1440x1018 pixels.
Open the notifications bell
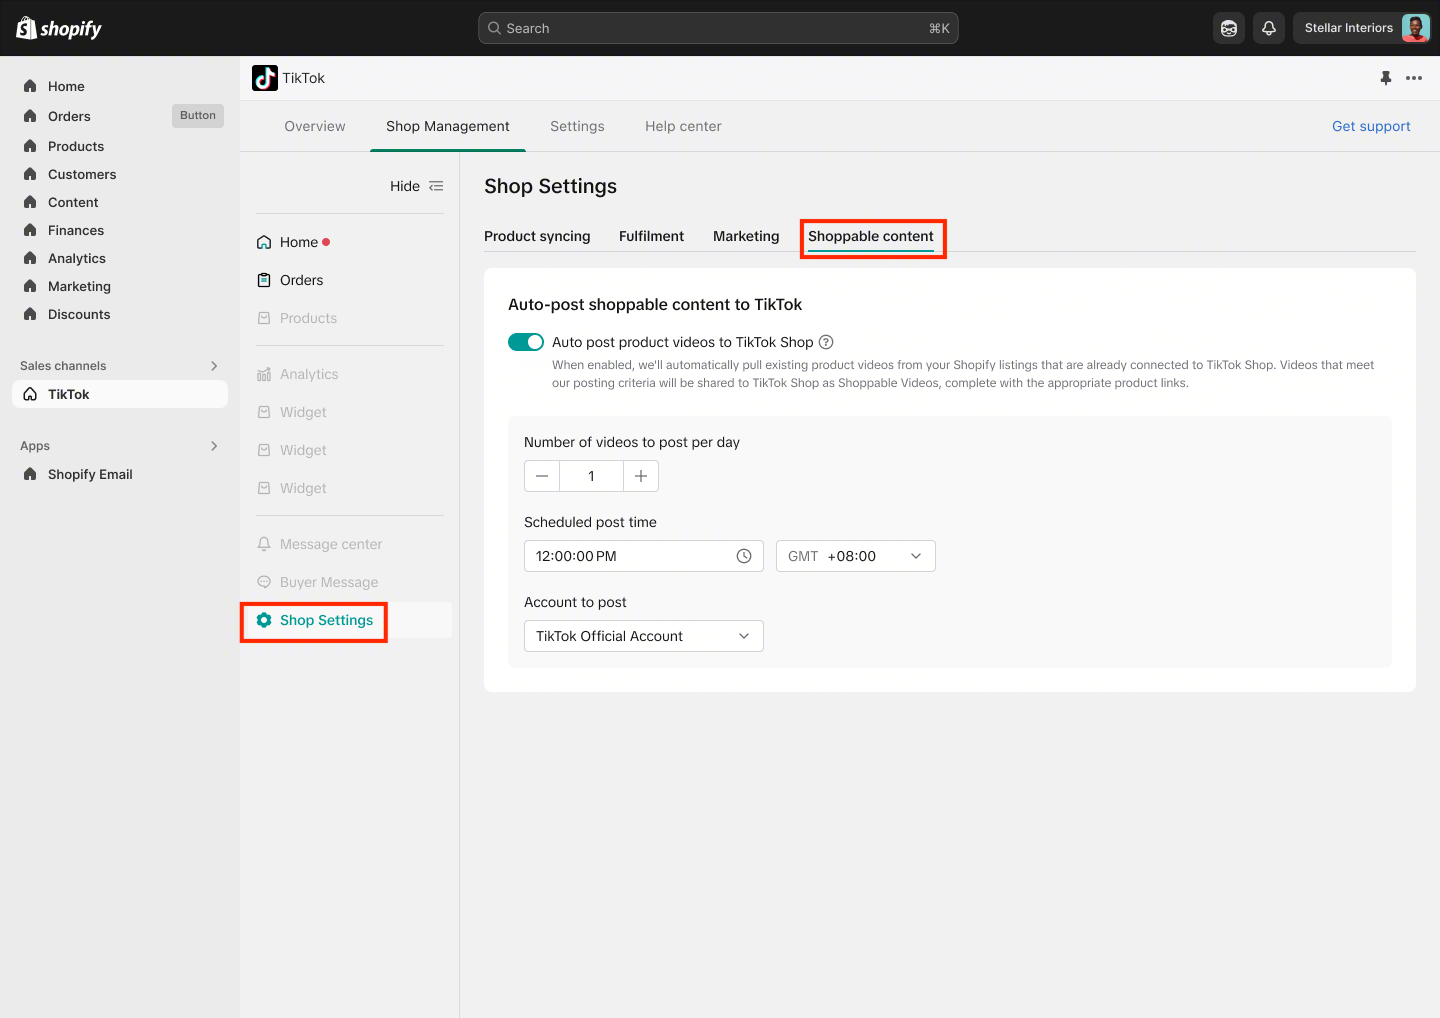(x=1269, y=28)
